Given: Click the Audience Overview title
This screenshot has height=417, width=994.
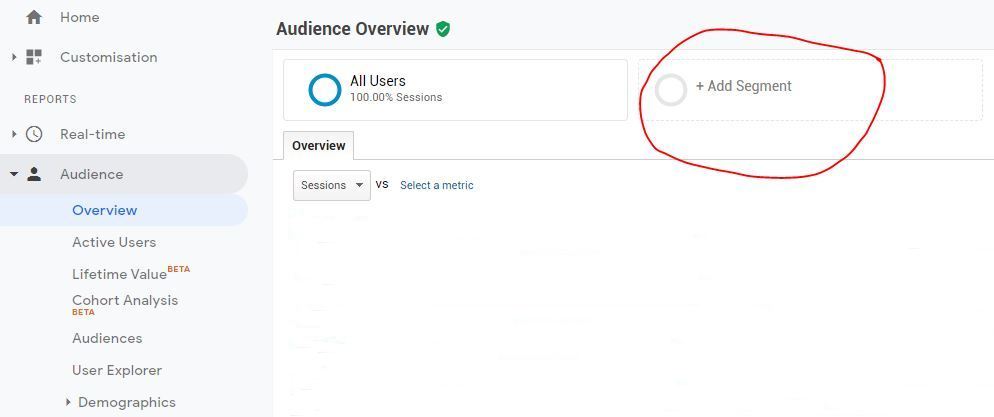Looking at the screenshot, I should pyautogui.click(x=352, y=29).
